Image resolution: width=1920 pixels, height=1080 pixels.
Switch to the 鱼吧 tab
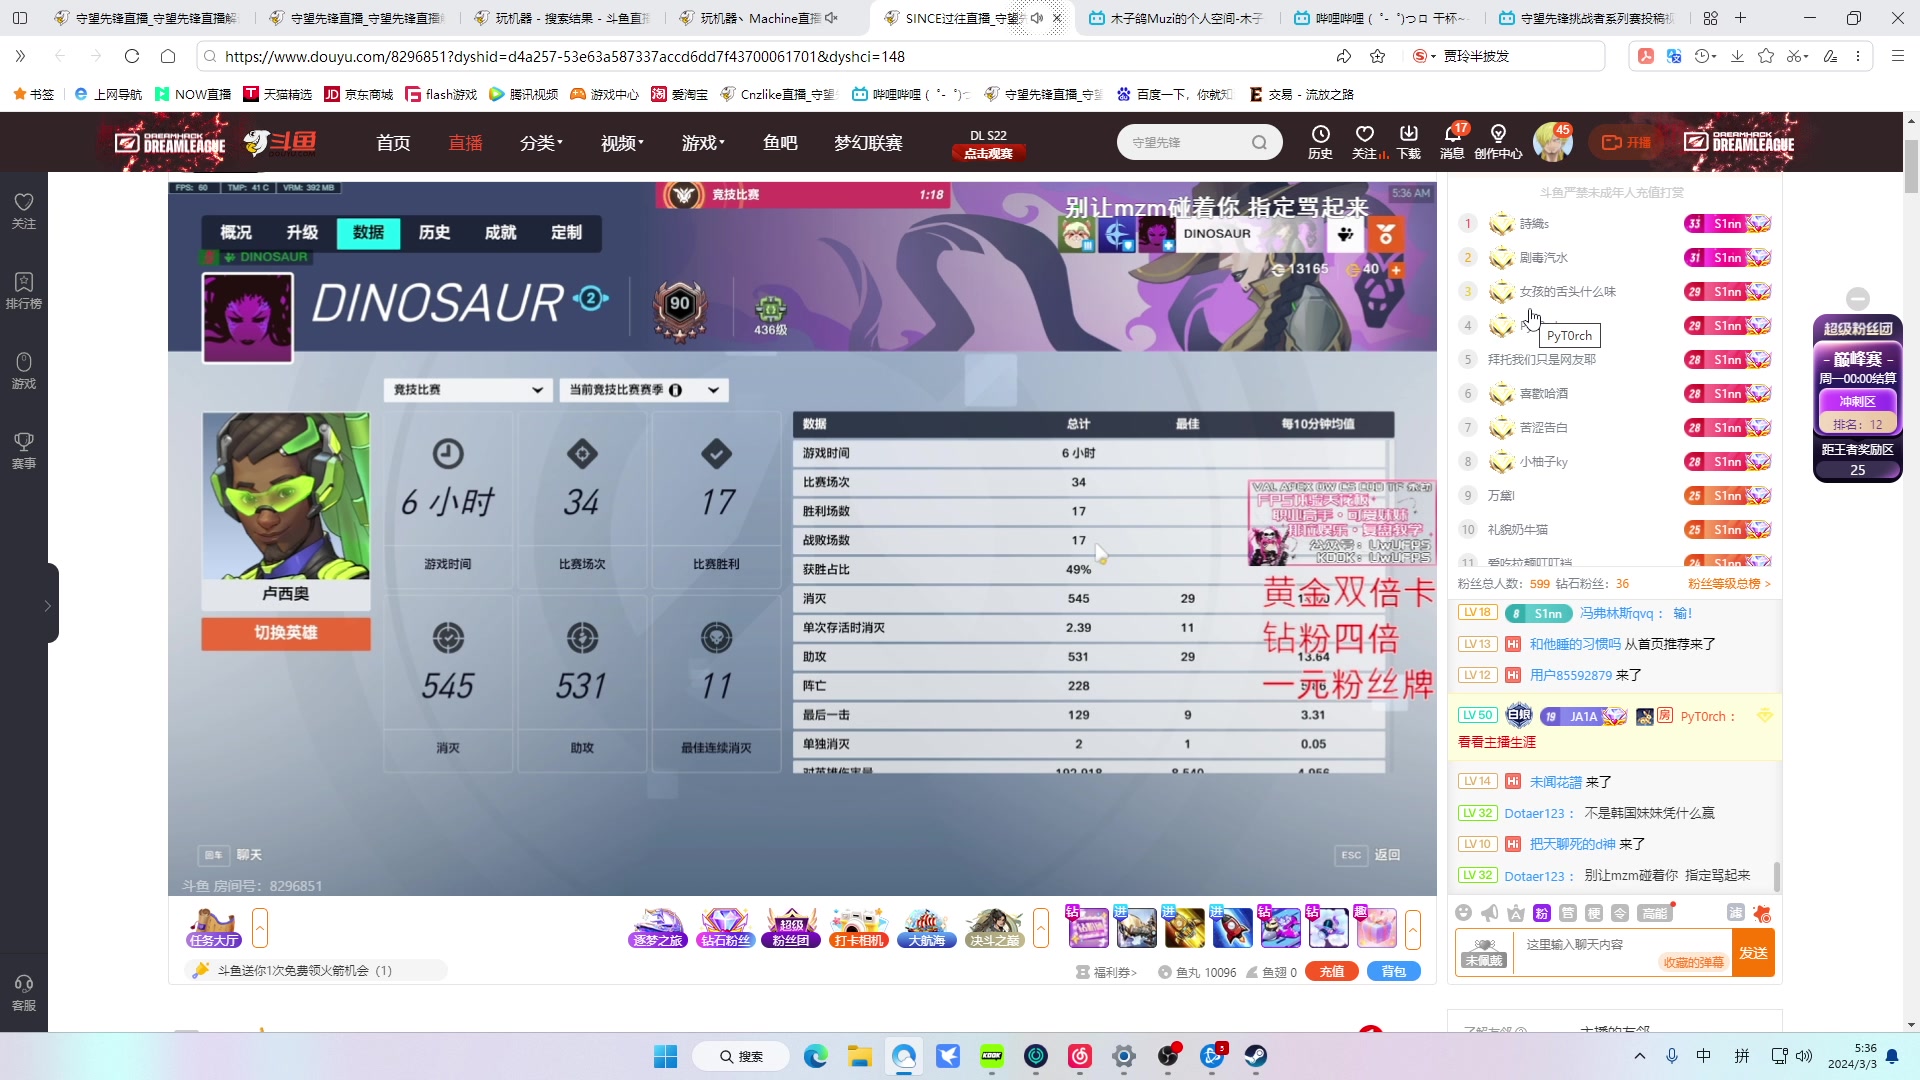780,142
